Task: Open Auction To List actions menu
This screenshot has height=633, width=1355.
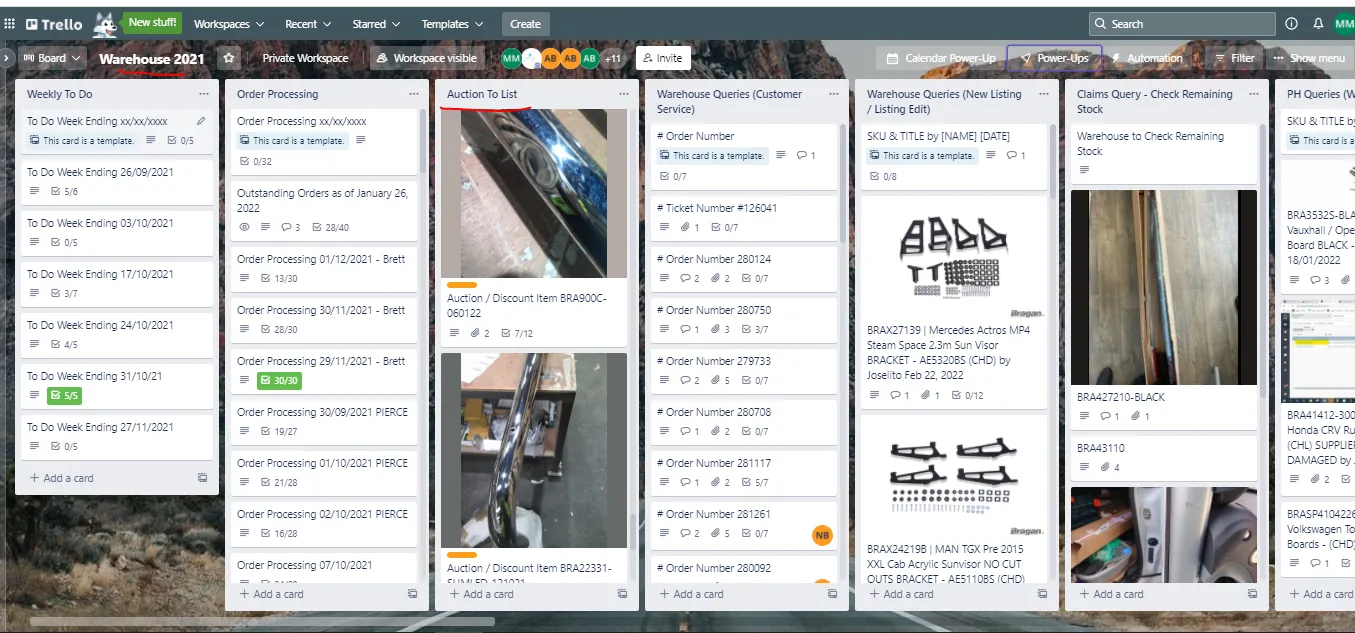Action: click(x=624, y=94)
